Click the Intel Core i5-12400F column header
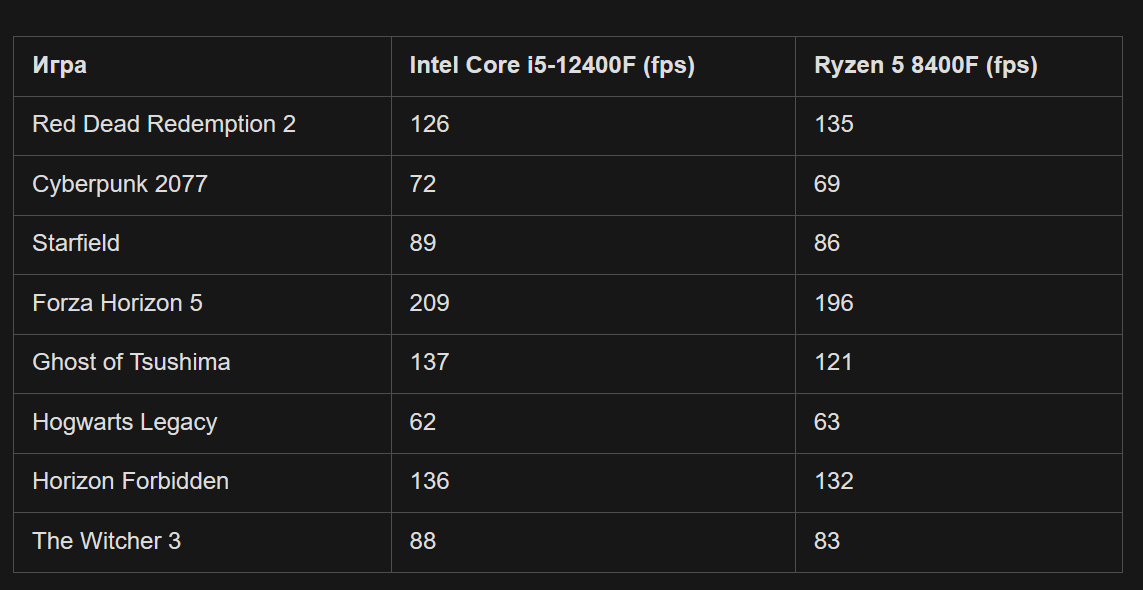Viewport: 1143px width, 590px height. click(552, 66)
